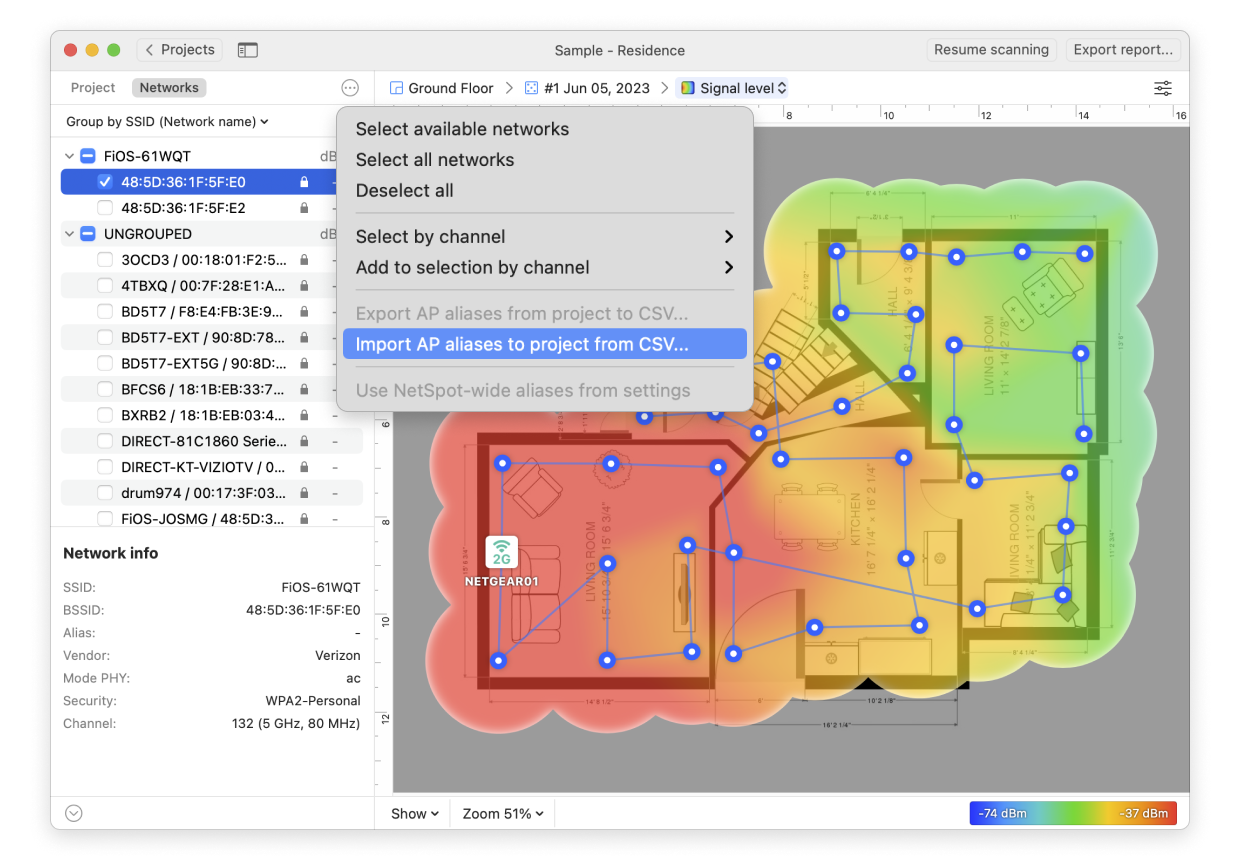1240x860 pixels.
Task: Click the lock icon on 48:5D:36:1F:5F:E0 row
Action: coord(304,182)
